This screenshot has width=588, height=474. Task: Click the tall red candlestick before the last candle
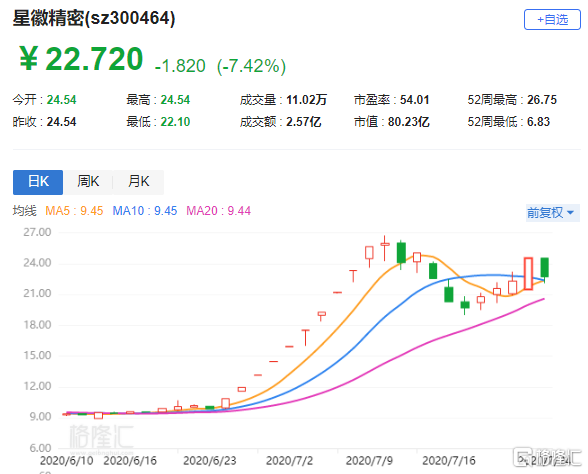528,273
